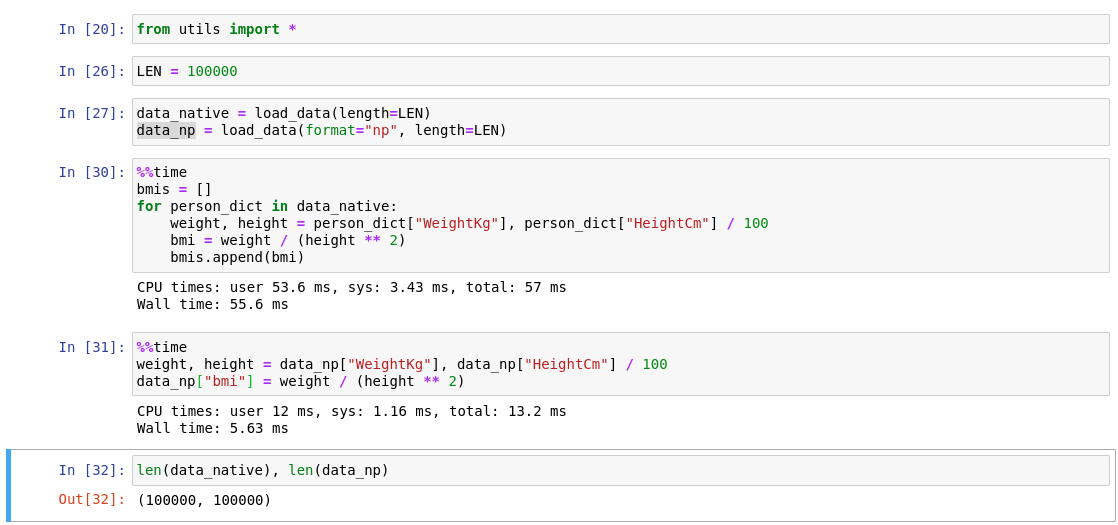Click the 'from utils import *' code cell
The width and height of the screenshot is (1118, 525).
point(620,29)
